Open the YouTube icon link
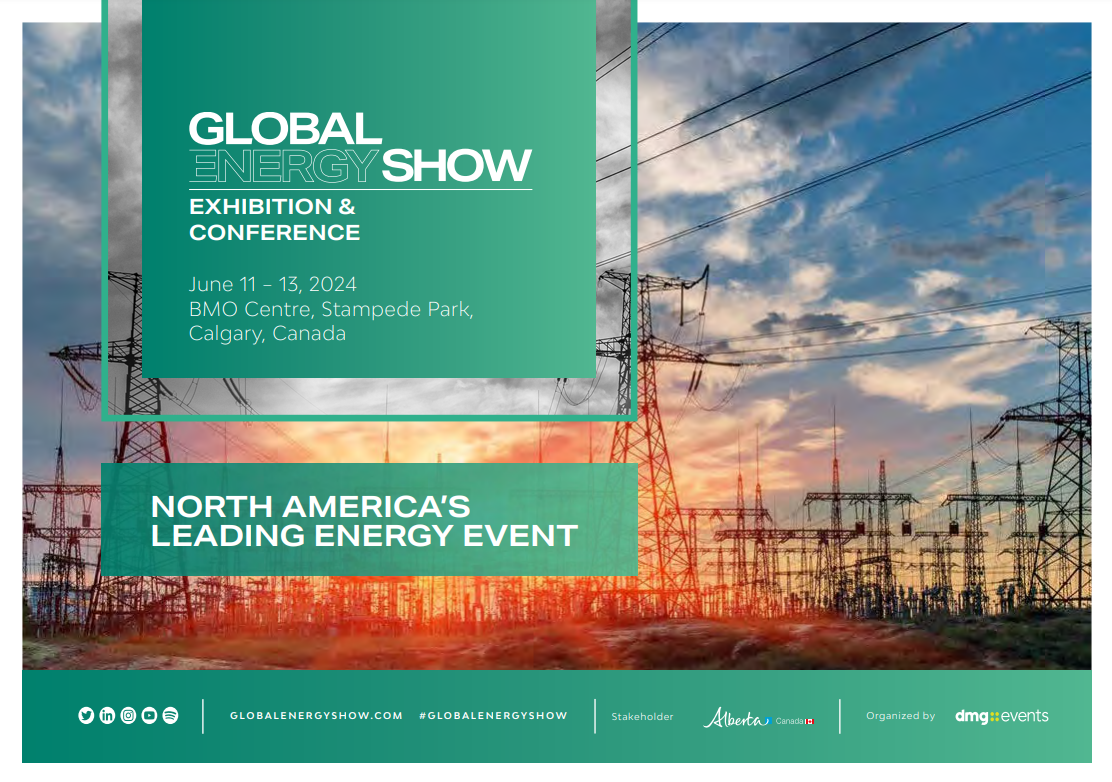 coord(149,715)
